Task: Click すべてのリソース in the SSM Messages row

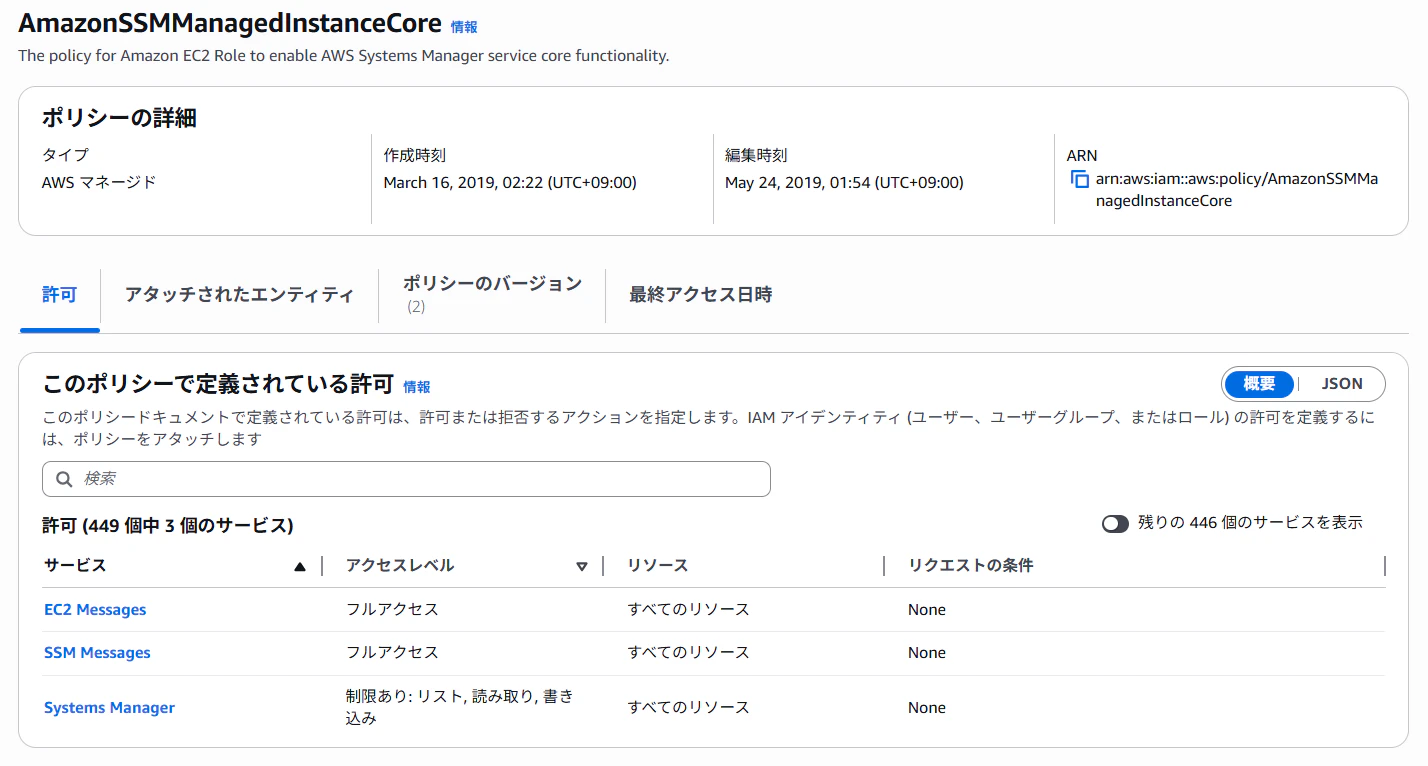Action: point(689,653)
